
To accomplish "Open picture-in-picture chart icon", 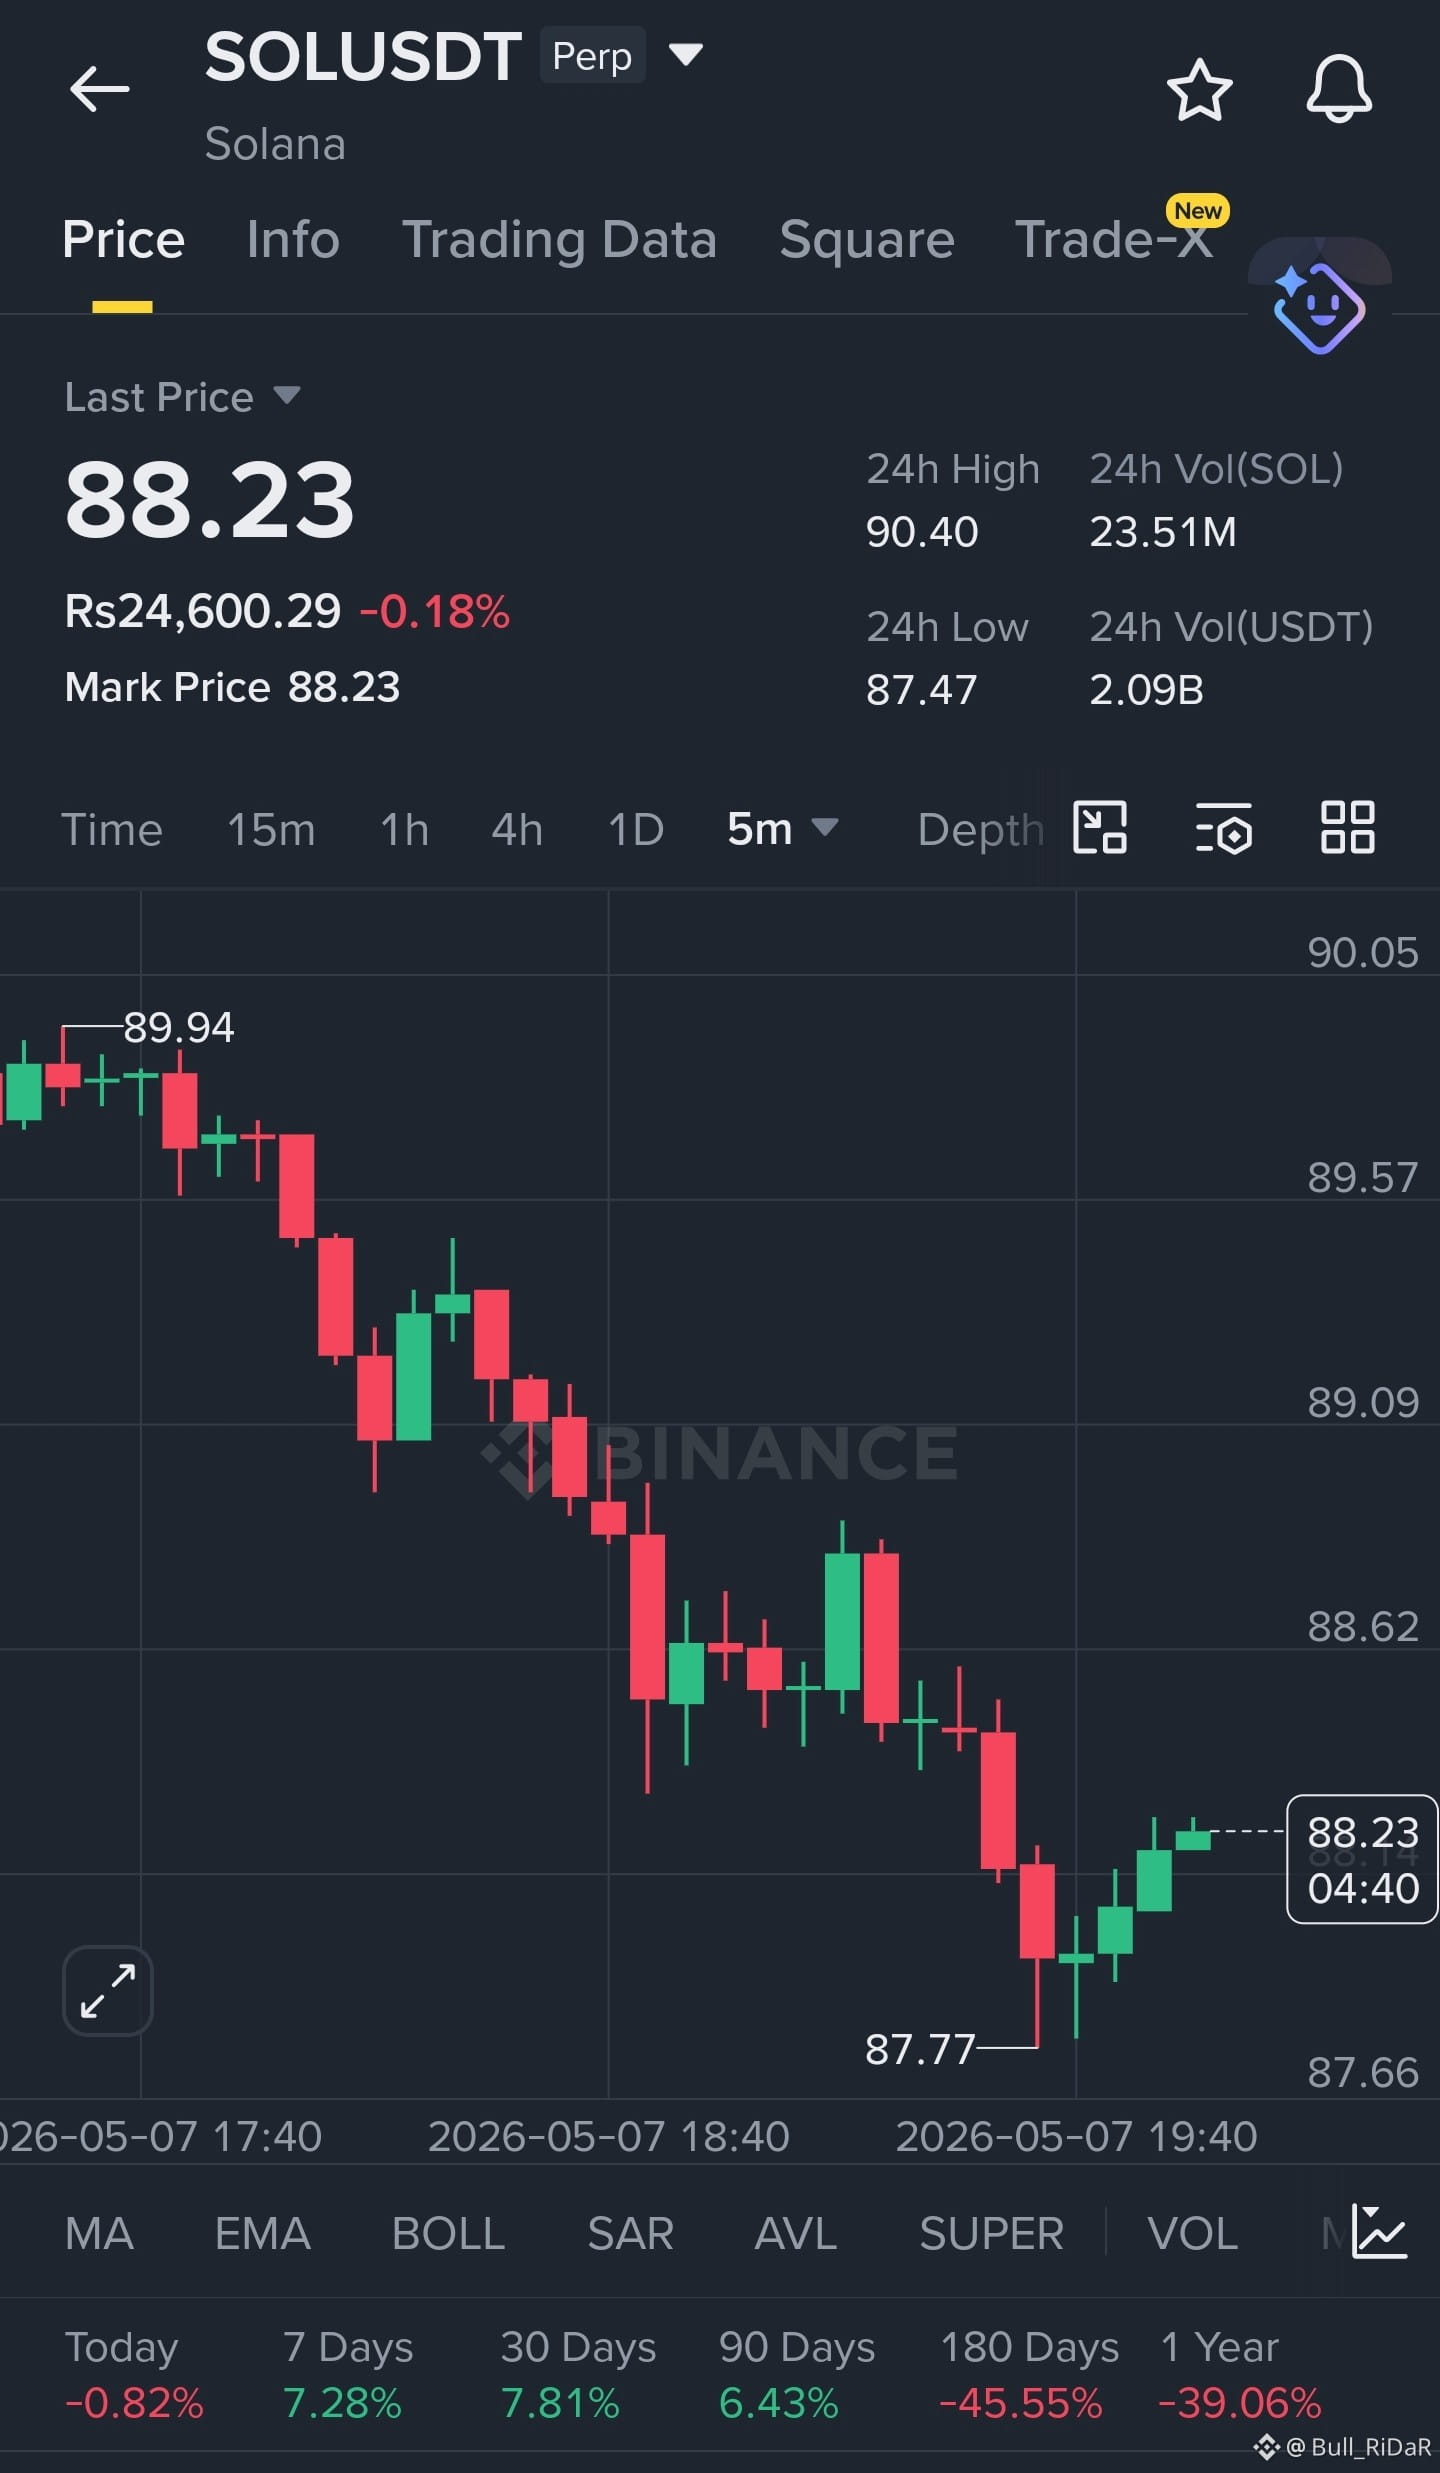I will [1099, 828].
